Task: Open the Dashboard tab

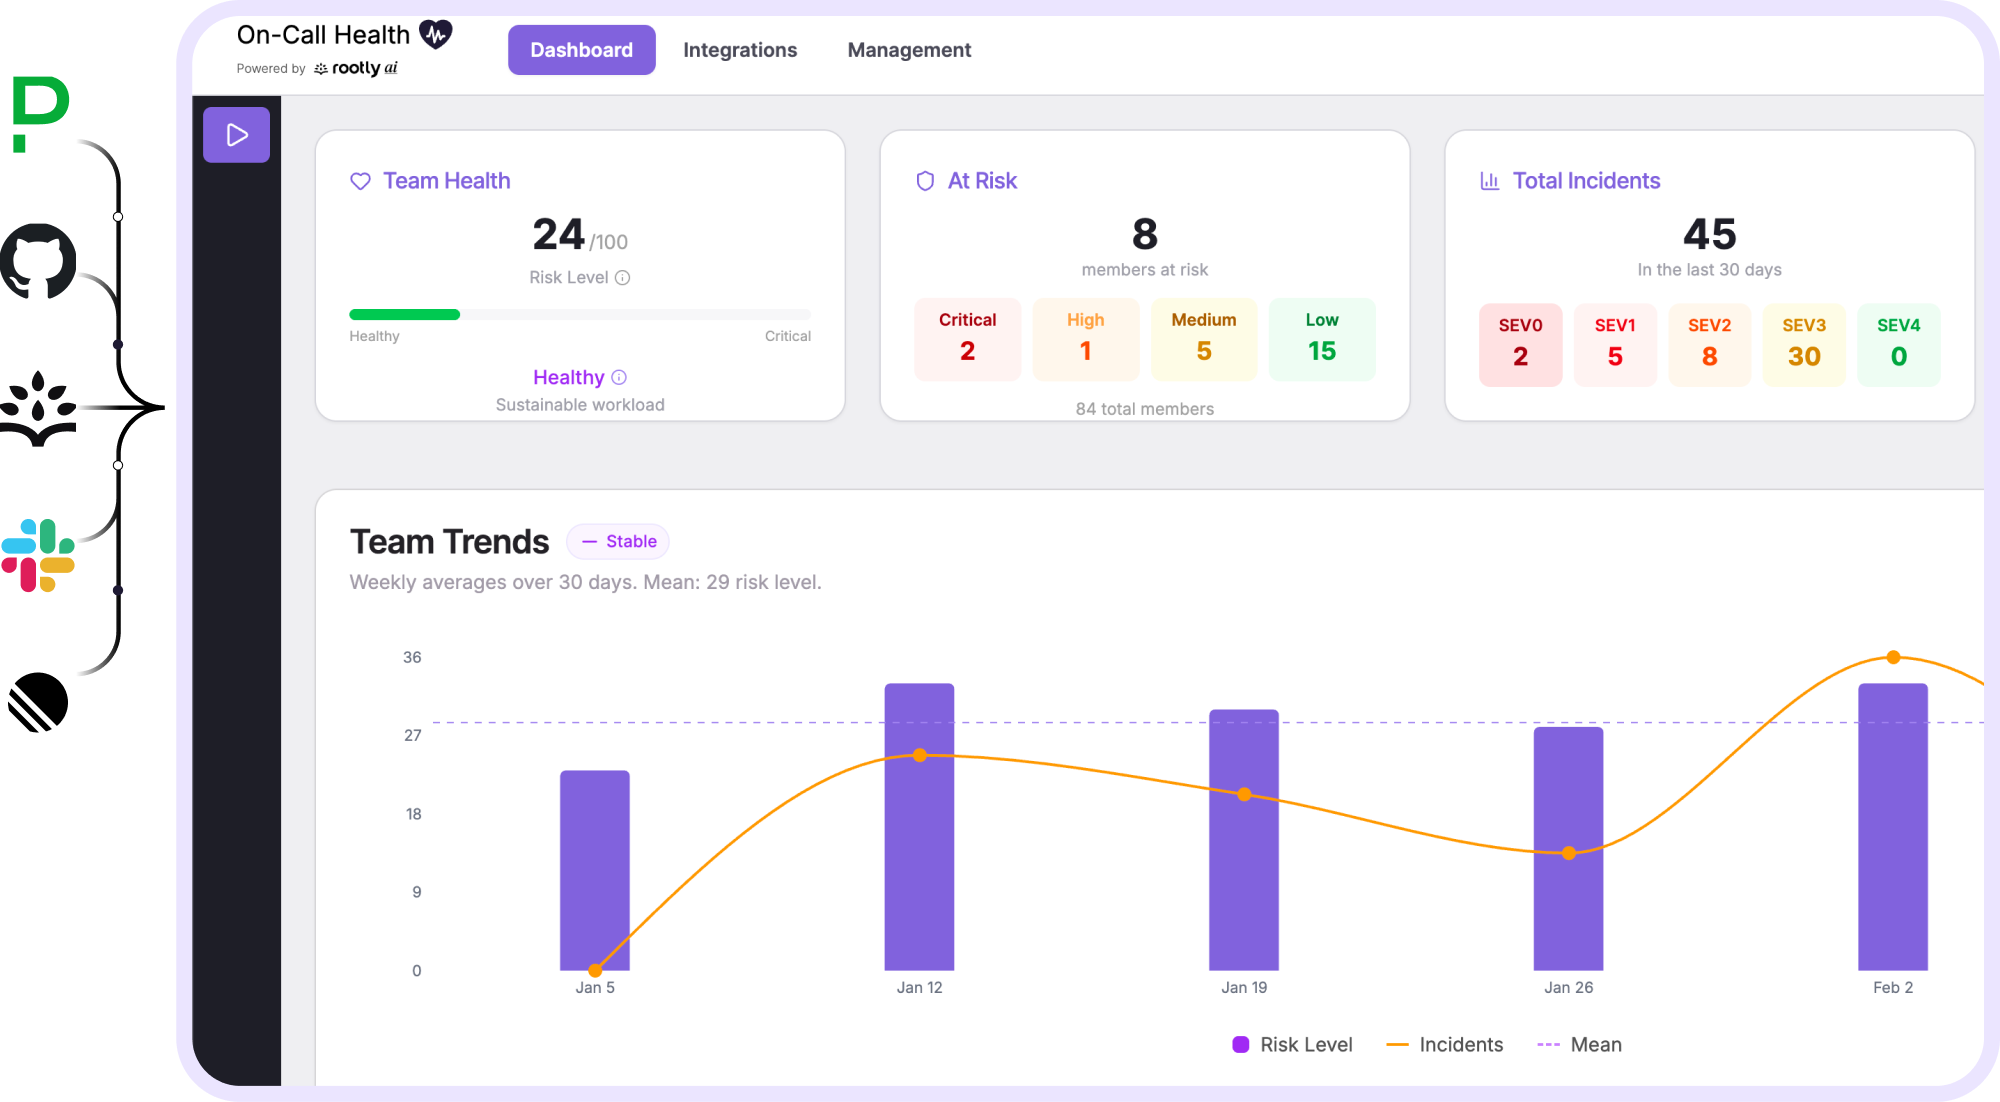Action: click(x=581, y=50)
